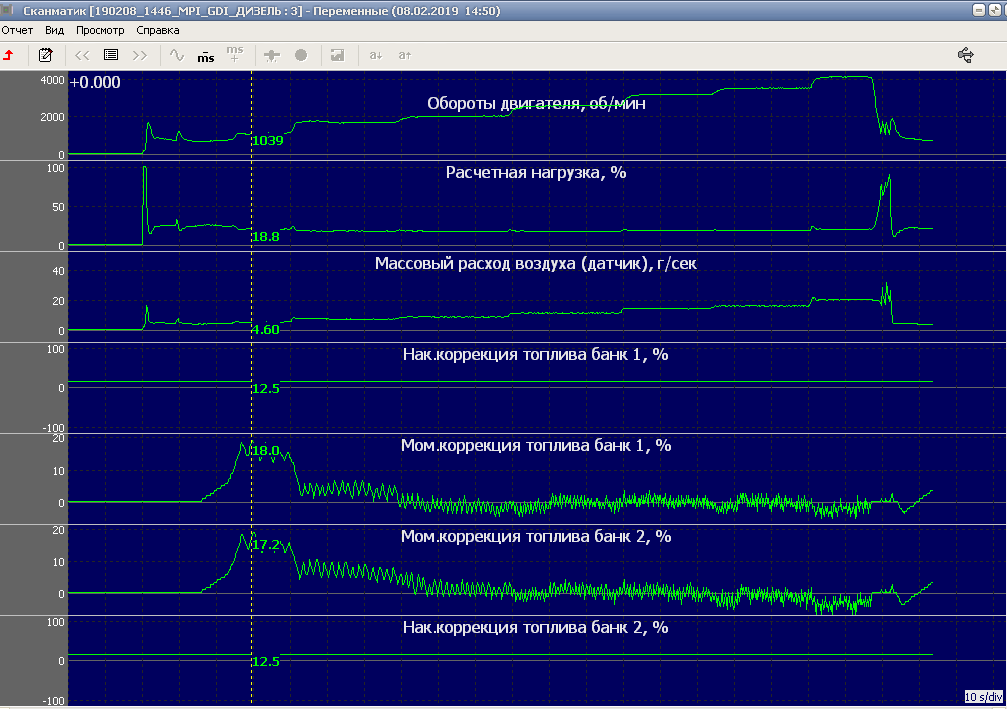Image resolution: width=1007 pixels, height=709 pixels.
Task: Click the save snapshot icon in toolbar
Action: pos(338,55)
